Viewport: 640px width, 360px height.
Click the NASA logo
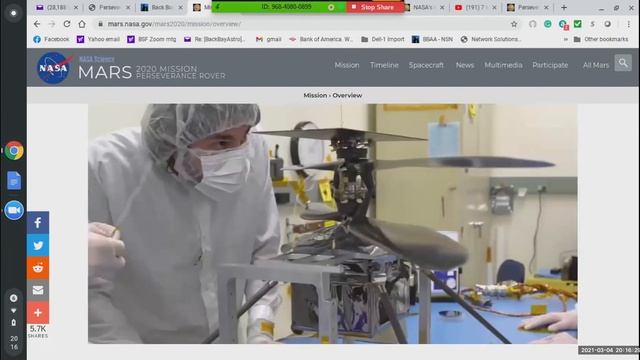coord(53,68)
